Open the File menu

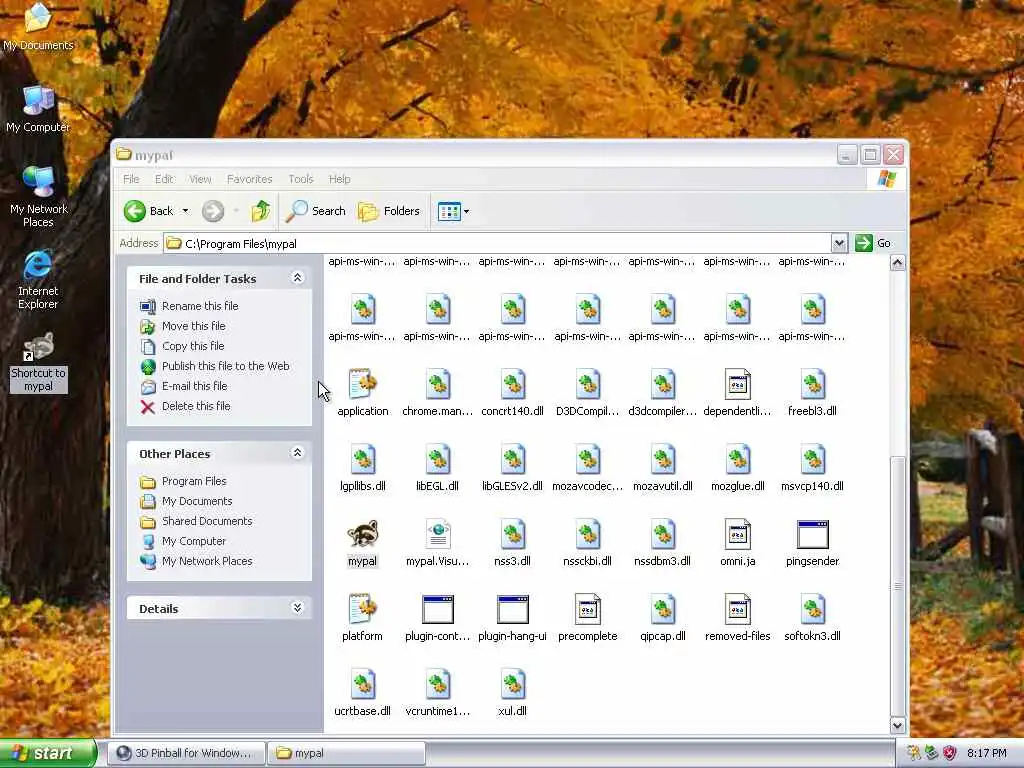coord(131,179)
